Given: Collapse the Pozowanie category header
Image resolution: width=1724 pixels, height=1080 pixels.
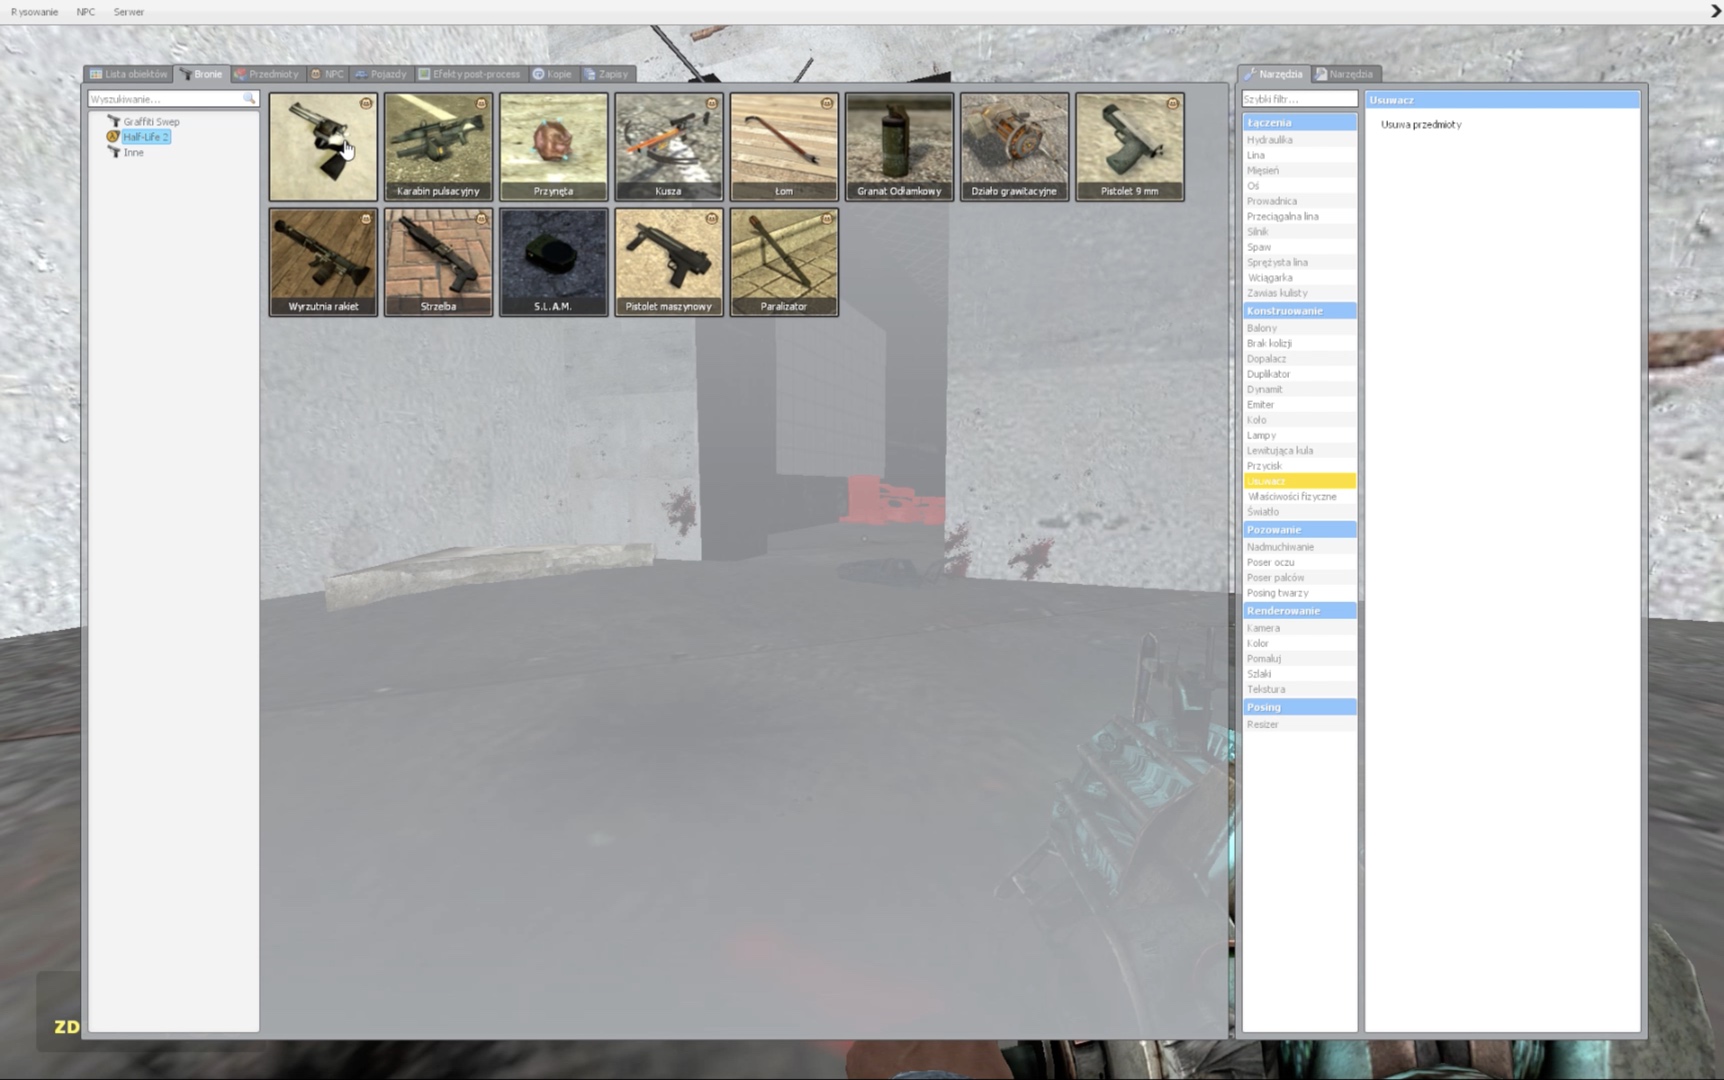Looking at the screenshot, I should click(x=1299, y=529).
